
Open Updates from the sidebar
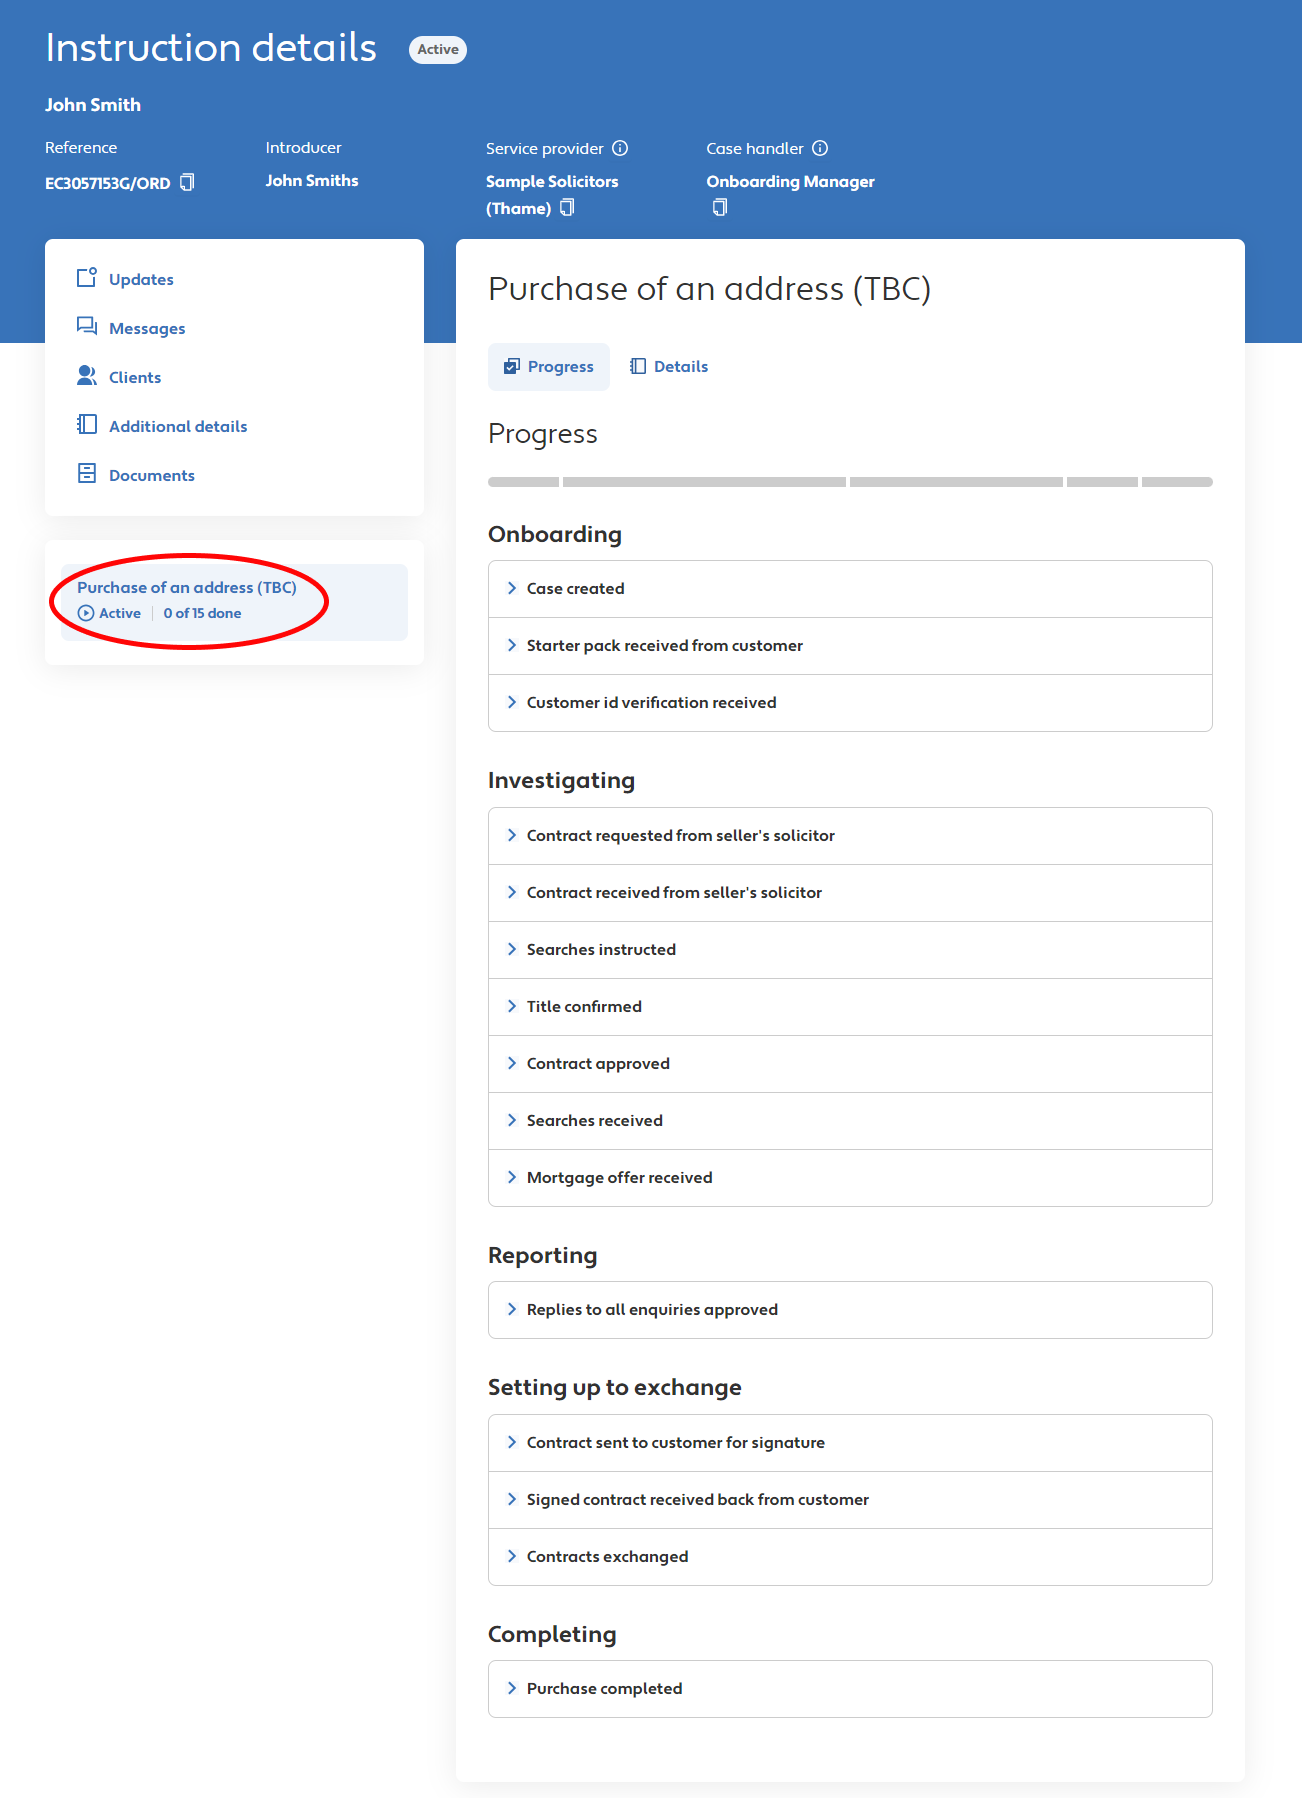[x=141, y=279]
